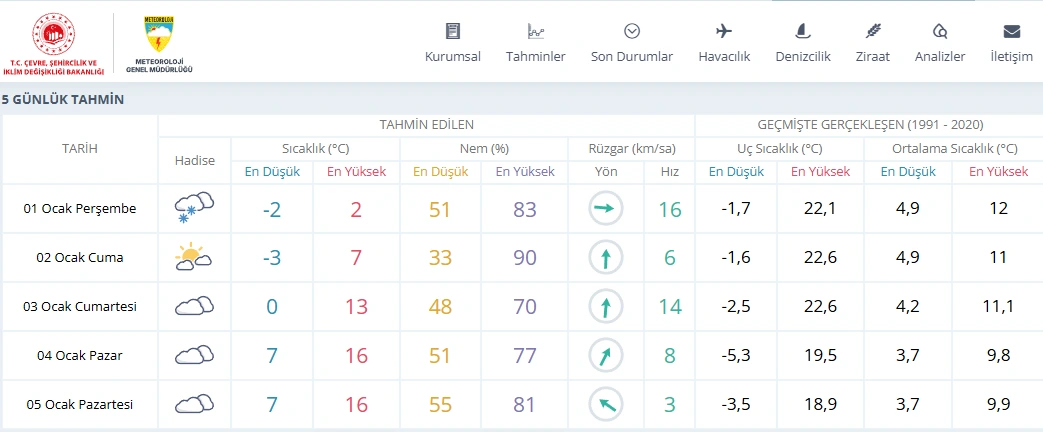This screenshot has height=432, width=1043.
Task: Click extreme low -5,3 for 04 Ocak
Action: point(736,355)
